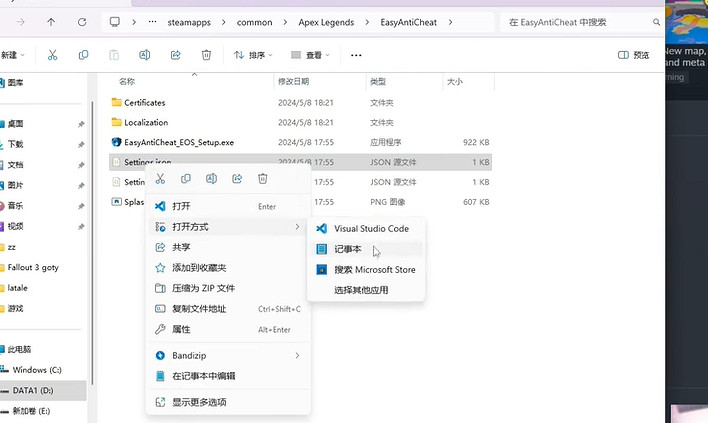
Task: Click the This PC monitor icon in address bar
Action: (115, 22)
